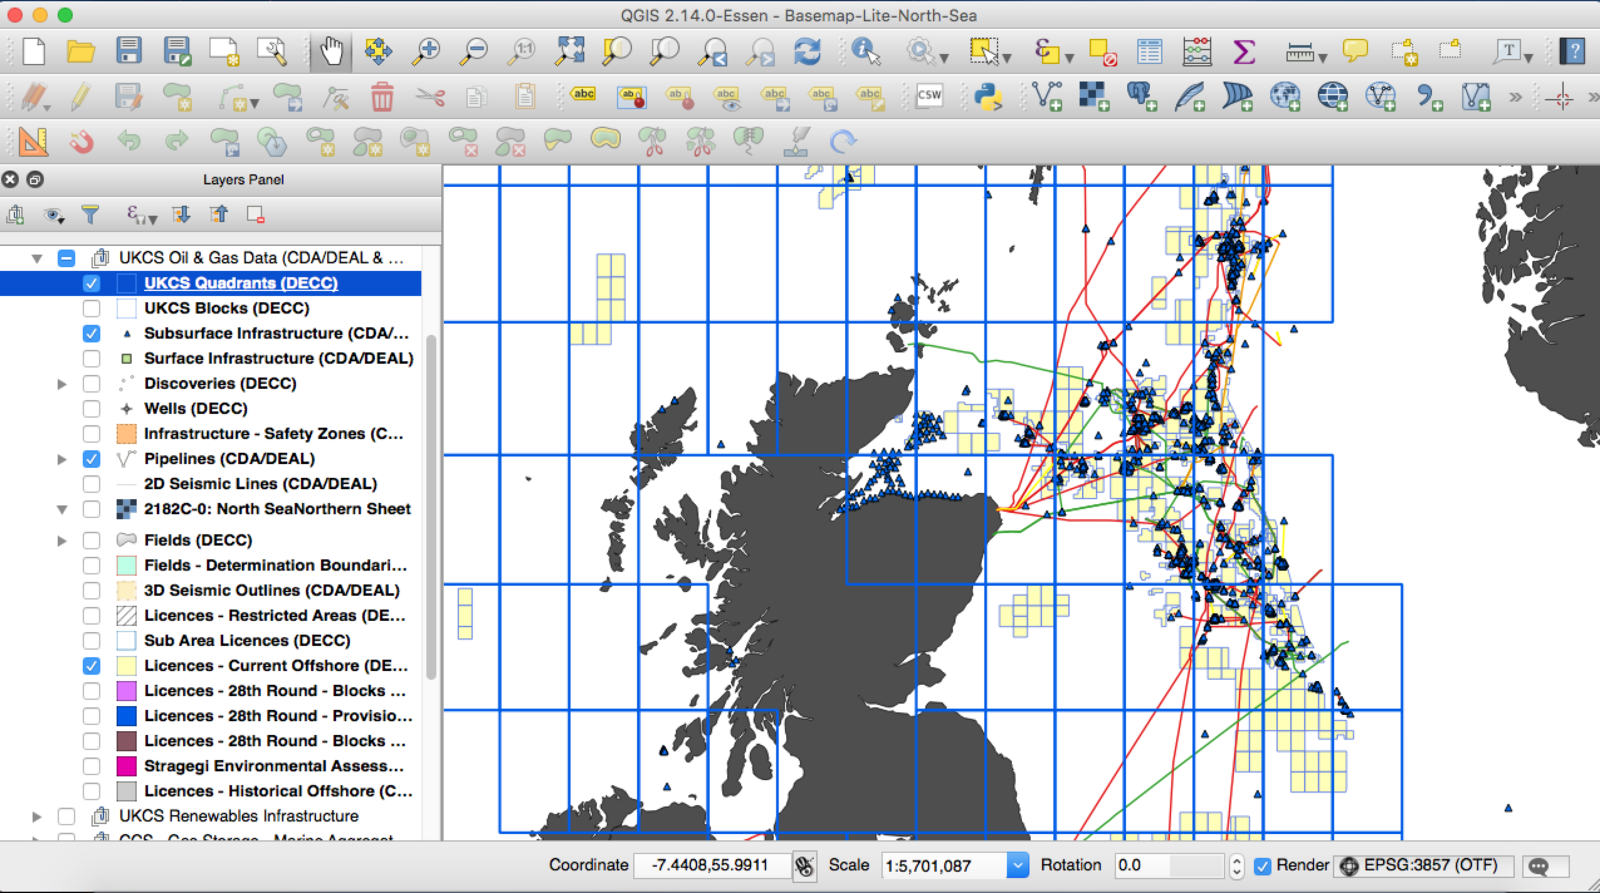The image size is (1600, 893).
Task: Expand the UKCS Renewables Infrastructure group
Action: point(37,817)
